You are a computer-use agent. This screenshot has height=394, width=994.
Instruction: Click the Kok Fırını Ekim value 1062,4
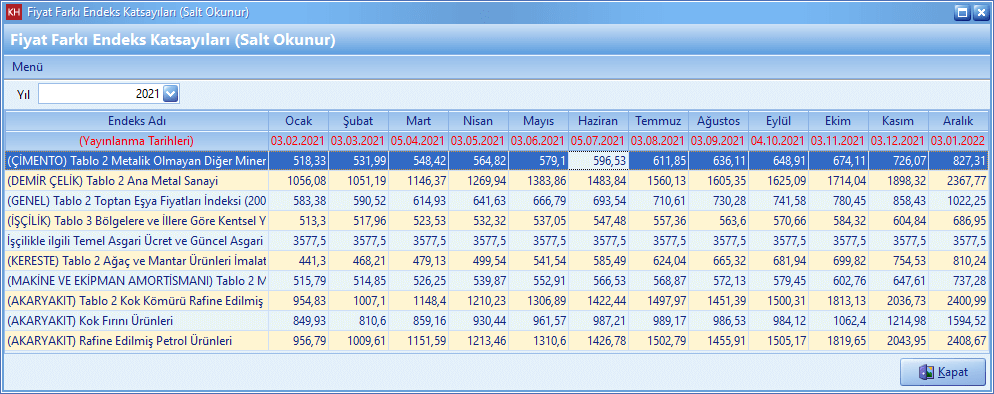click(x=838, y=321)
